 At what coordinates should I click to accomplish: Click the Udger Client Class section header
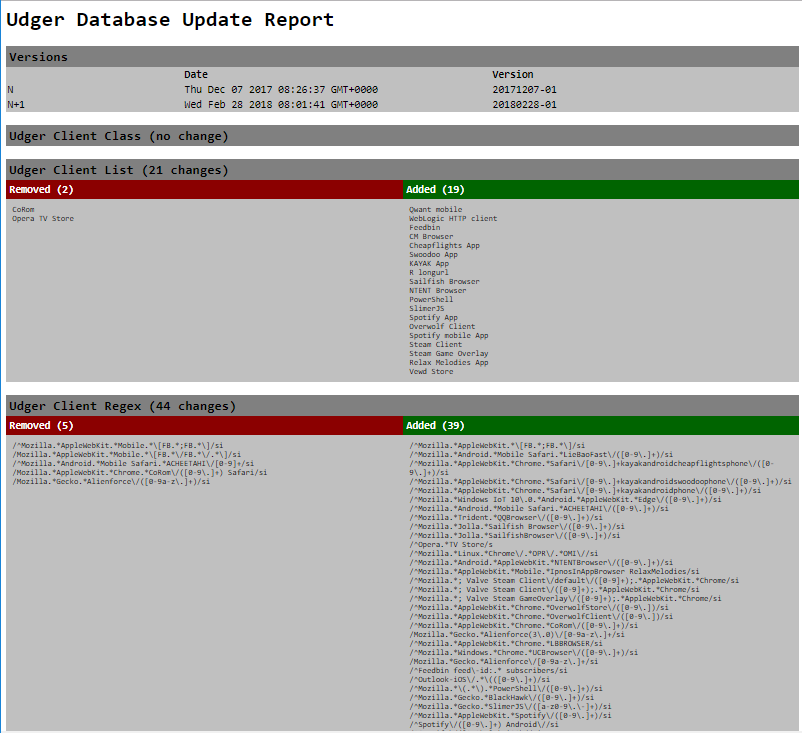pyautogui.click(x=118, y=136)
